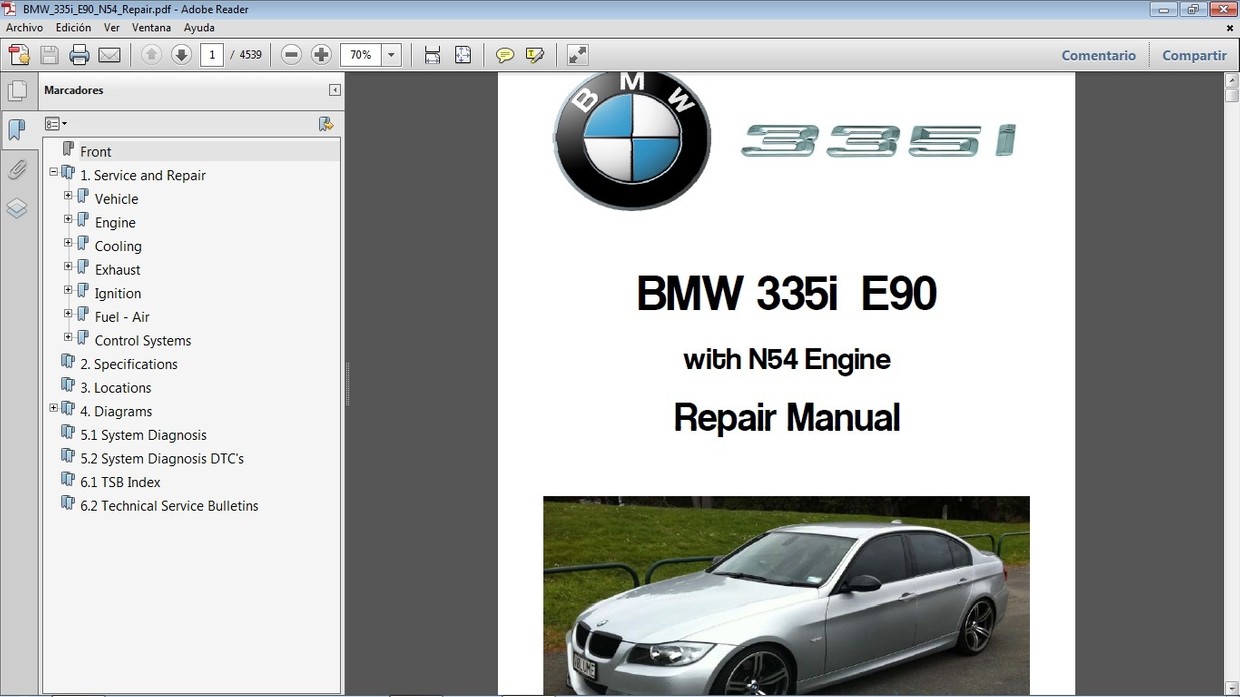Screen dimensions: 1240x697
Task: Click the Save file icon
Action: click(49, 55)
